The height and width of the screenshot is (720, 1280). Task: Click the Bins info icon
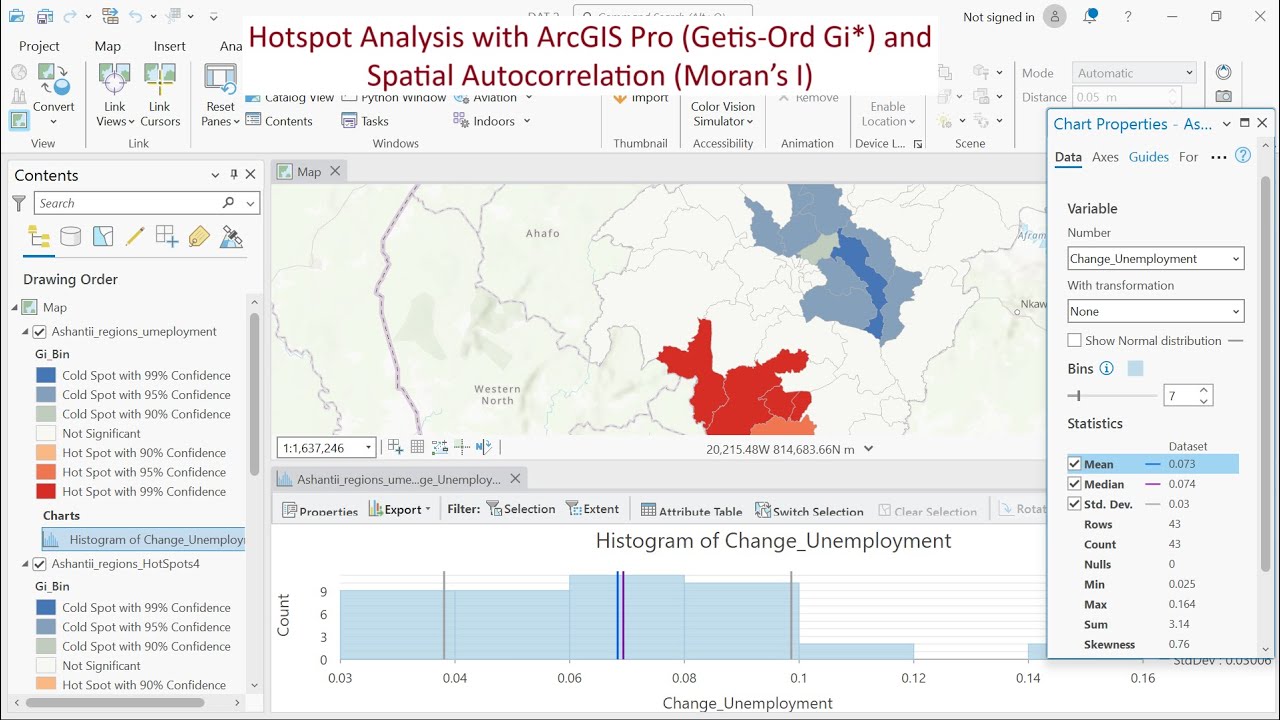pyautogui.click(x=1106, y=369)
